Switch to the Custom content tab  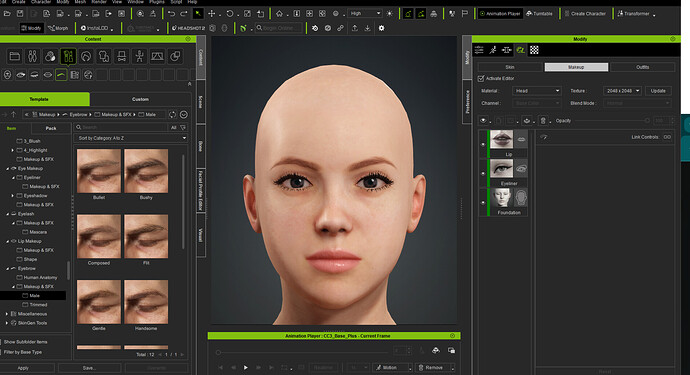[140, 99]
